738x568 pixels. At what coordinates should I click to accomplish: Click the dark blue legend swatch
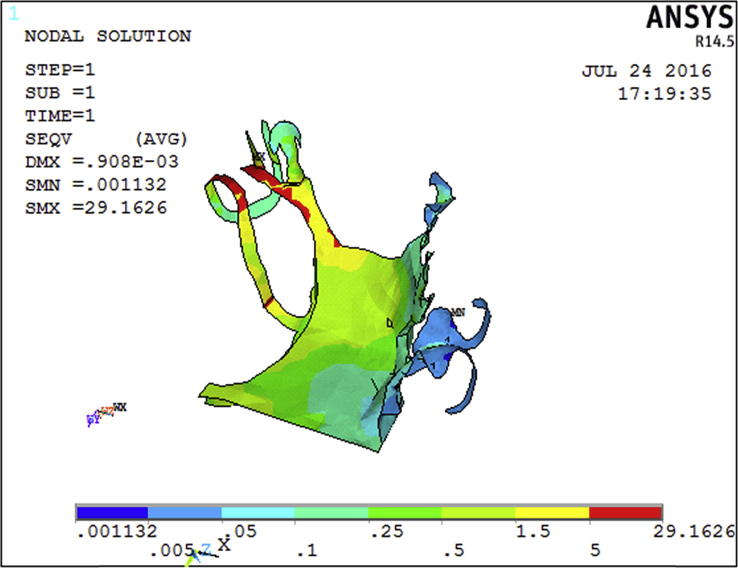(111, 512)
